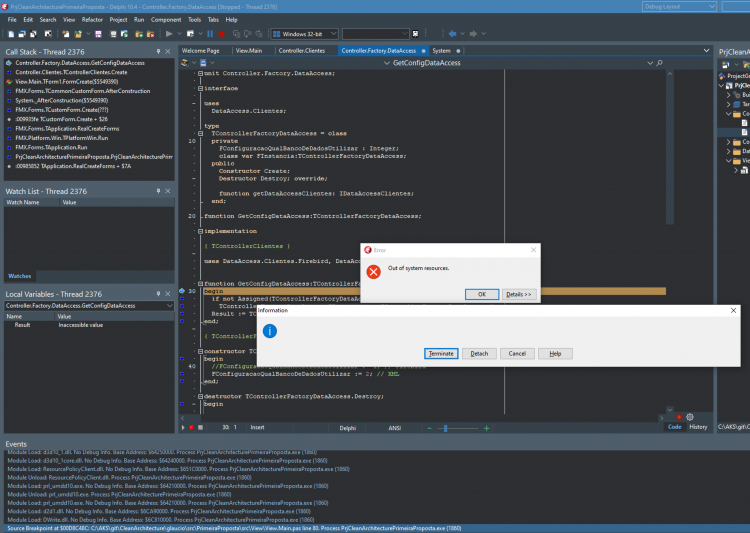Collapse the implementation section fold marker
This screenshot has height=533, width=750.
200,231
